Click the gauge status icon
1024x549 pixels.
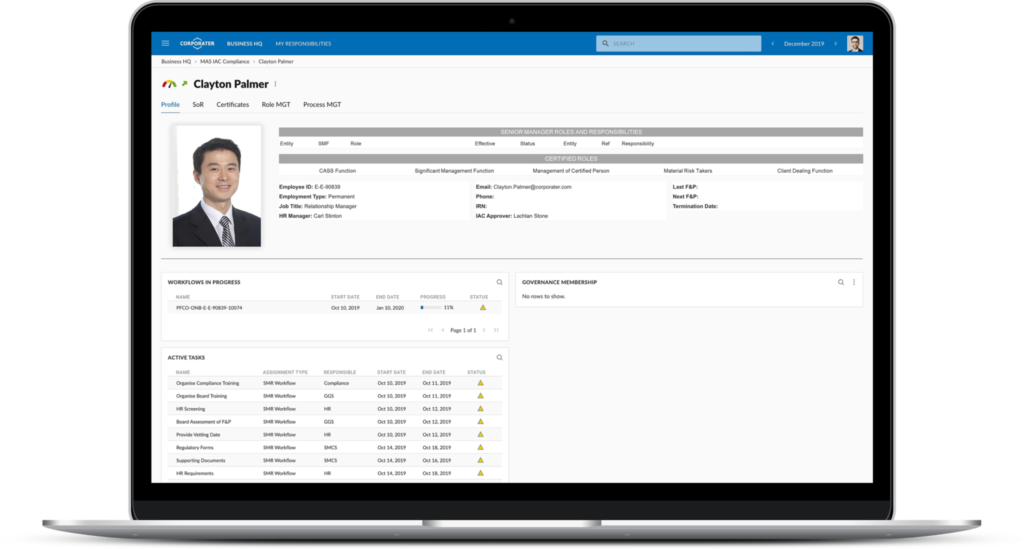pyautogui.click(x=169, y=84)
